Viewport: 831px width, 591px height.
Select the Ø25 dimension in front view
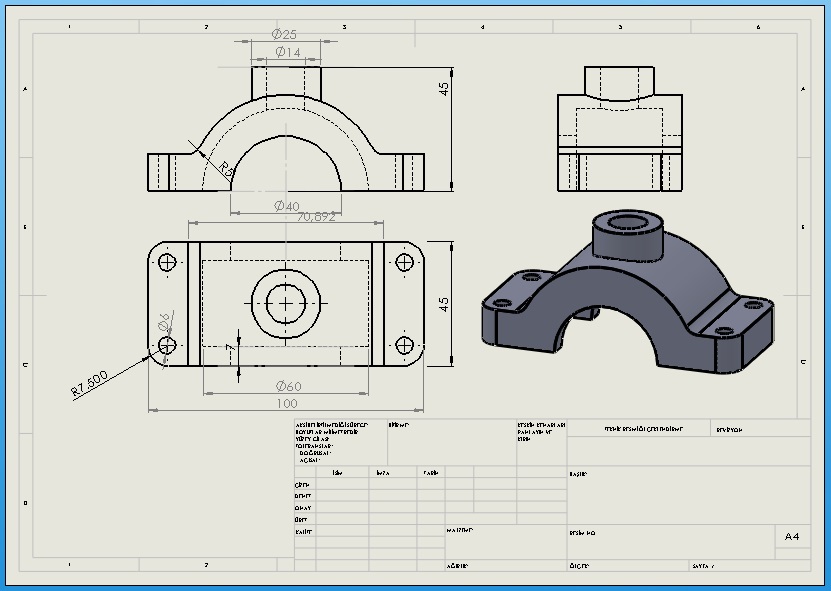tap(285, 35)
